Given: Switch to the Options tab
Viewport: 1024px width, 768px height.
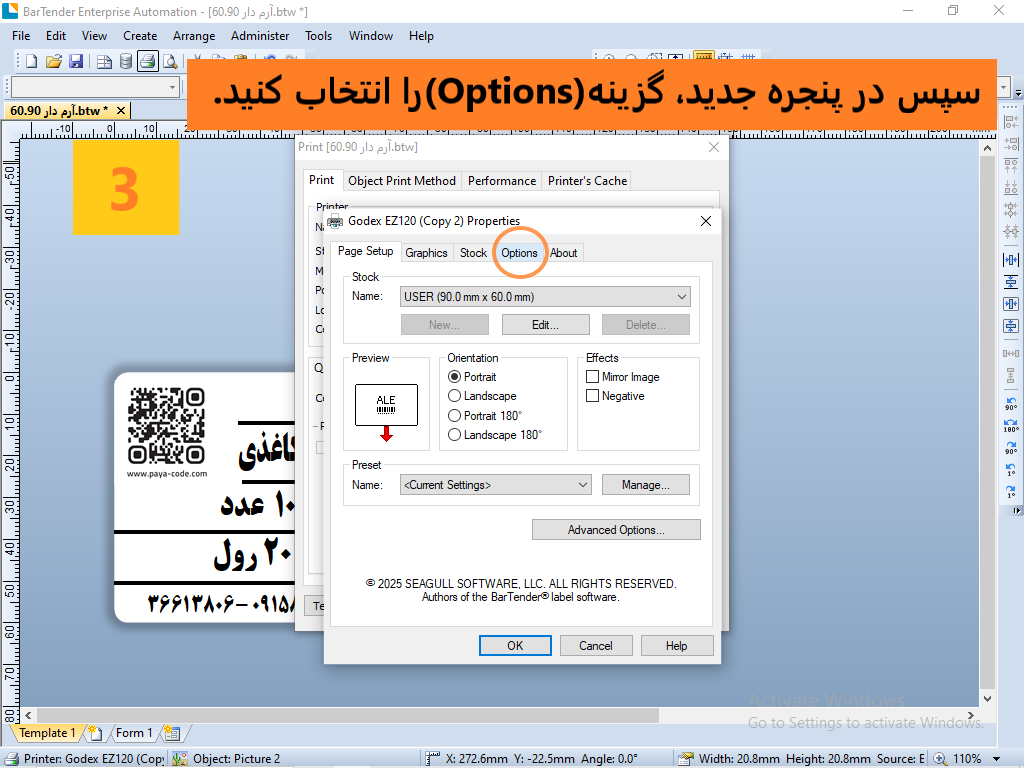Looking at the screenshot, I should pyautogui.click(x=519, y=253).
